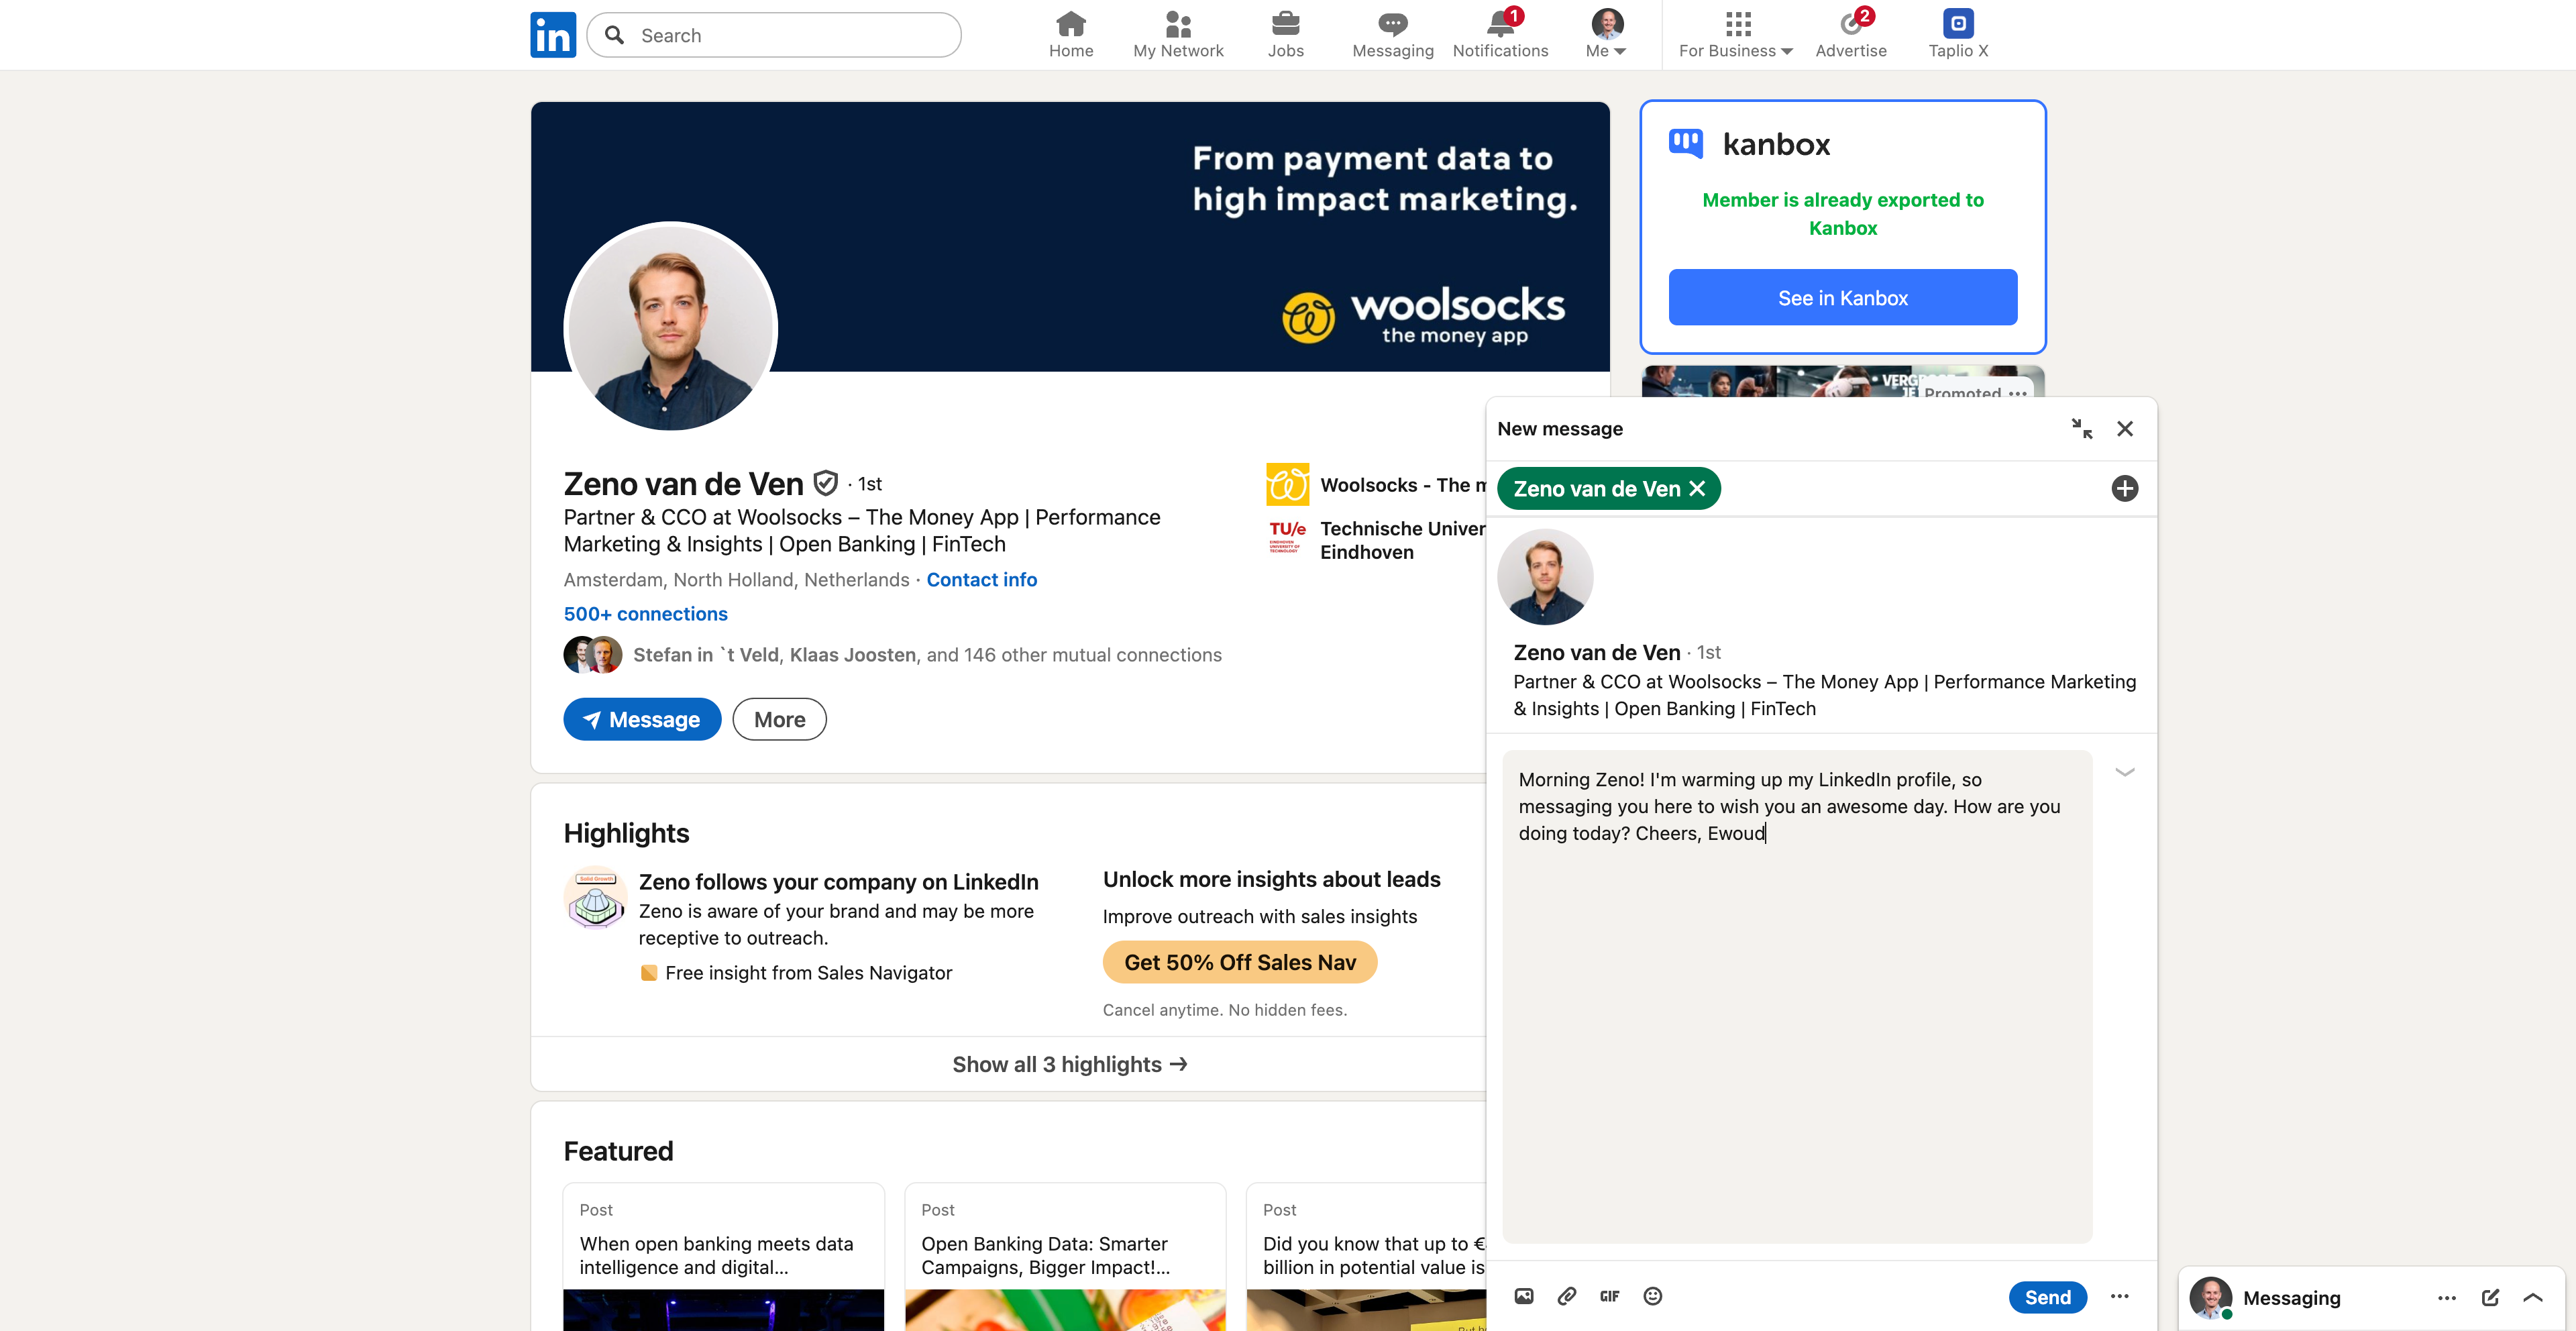This screenshot has width=2576, height=1331.
Task: Add another recipient with plus icon
Action: [x=2125, y=489]
